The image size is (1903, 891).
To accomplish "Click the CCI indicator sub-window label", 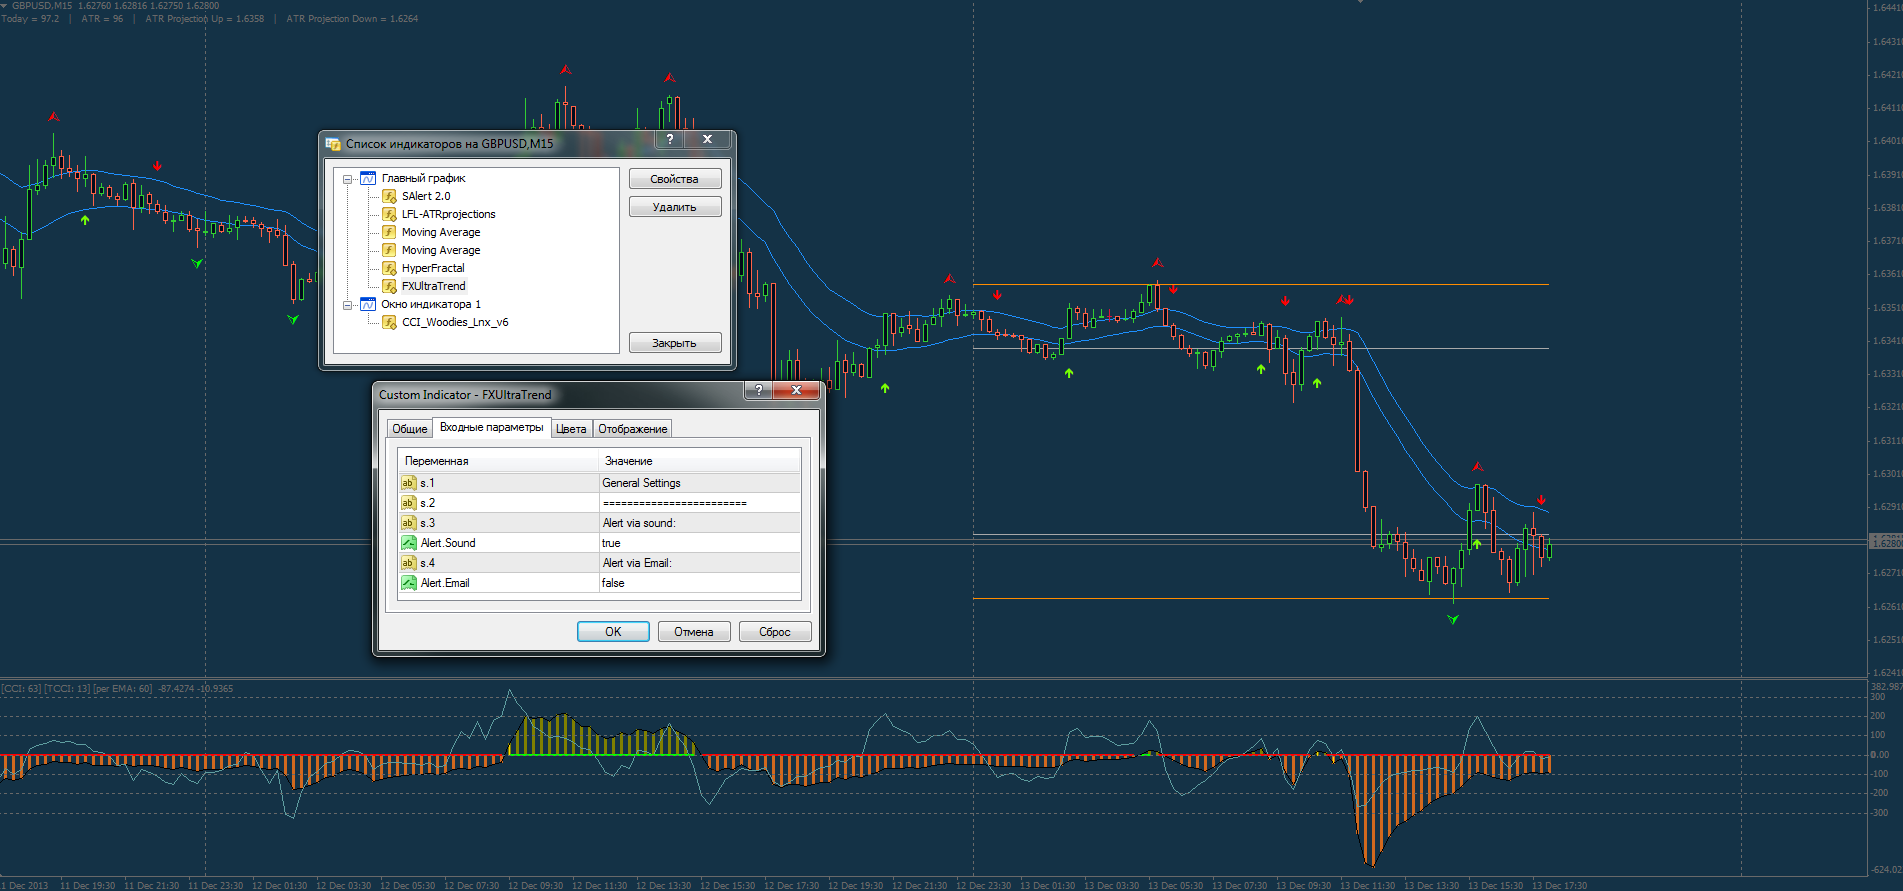I will 117,689.
